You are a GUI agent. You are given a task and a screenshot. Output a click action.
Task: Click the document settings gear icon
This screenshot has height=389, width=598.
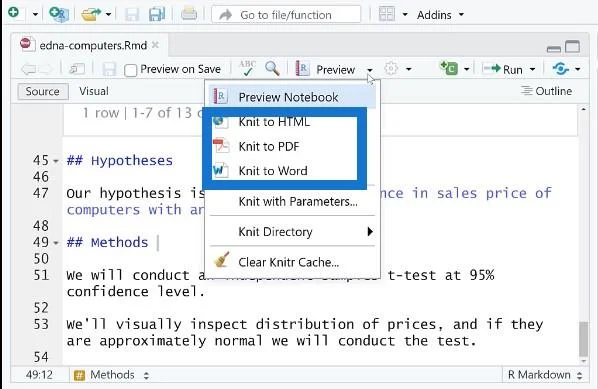(391, 69)
